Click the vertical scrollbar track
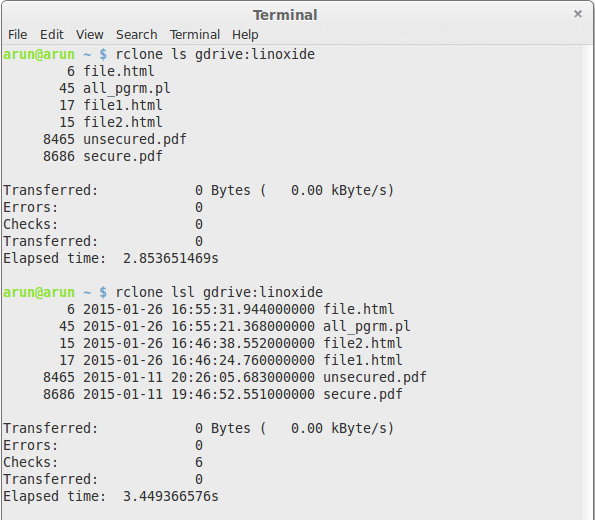This screenshot has height=520, width=595. [587, 282]
